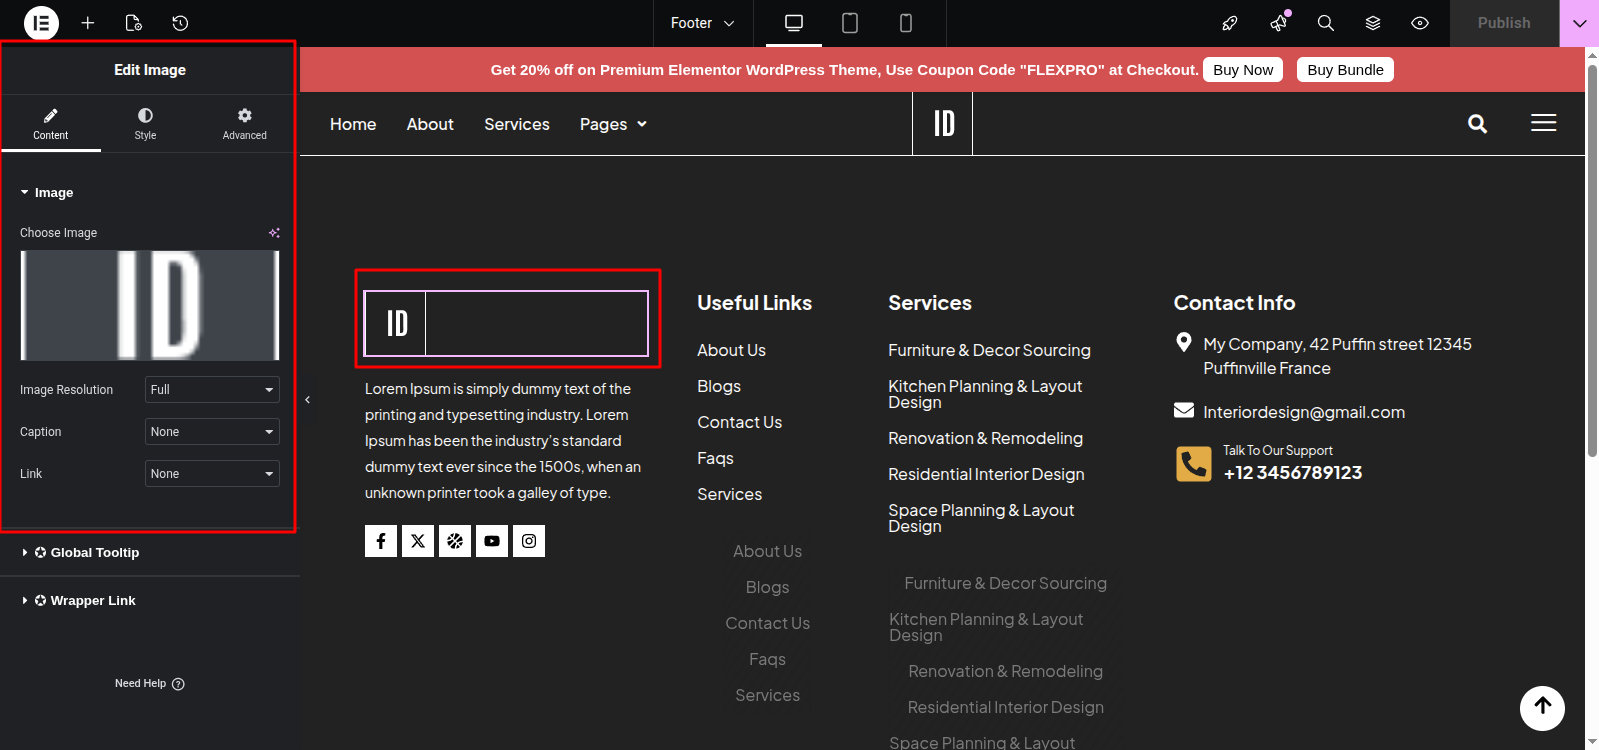Switch to tablet device view
Screen dimensions: 1599x750
click(x=850, y=23)
